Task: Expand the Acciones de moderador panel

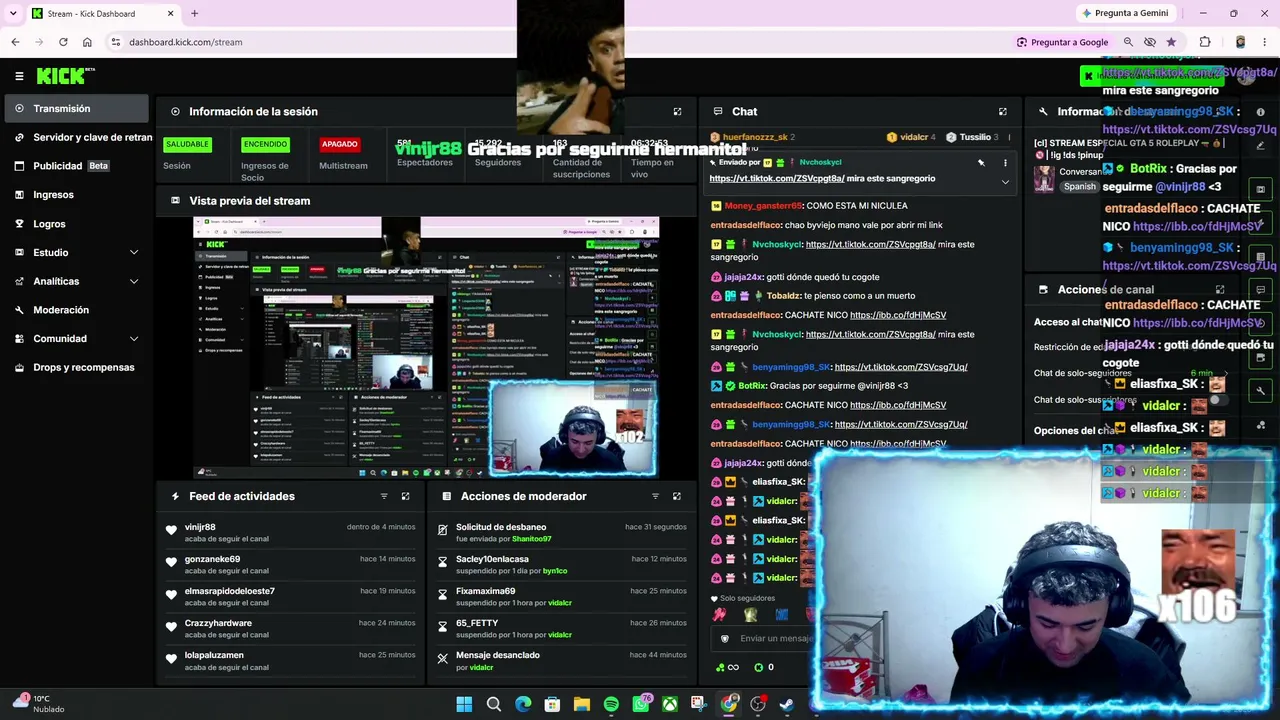Action: 677,496
